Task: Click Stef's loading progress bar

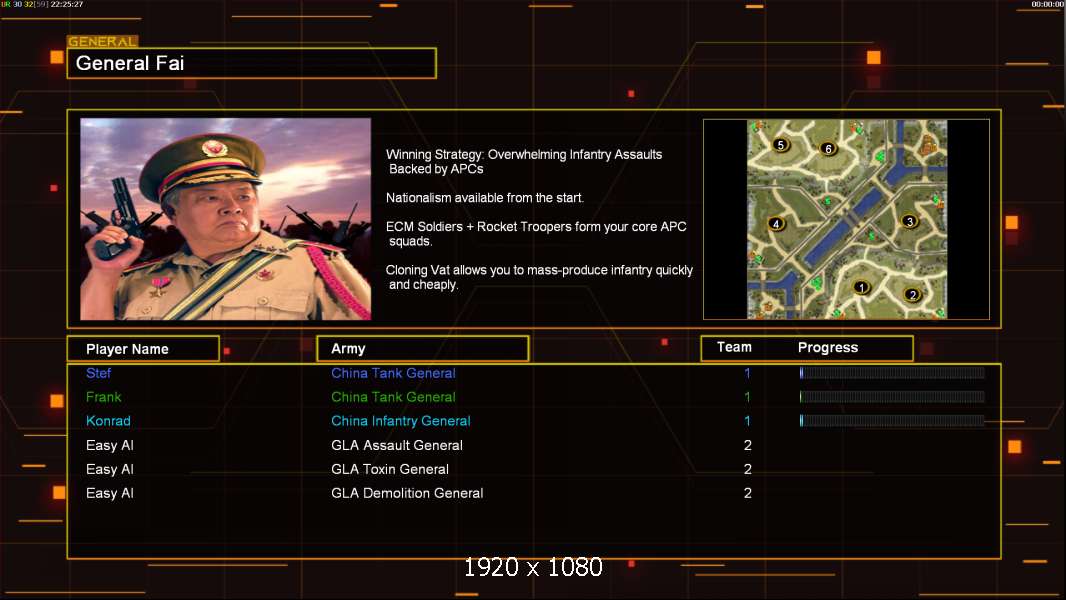Action: [892, 372]
